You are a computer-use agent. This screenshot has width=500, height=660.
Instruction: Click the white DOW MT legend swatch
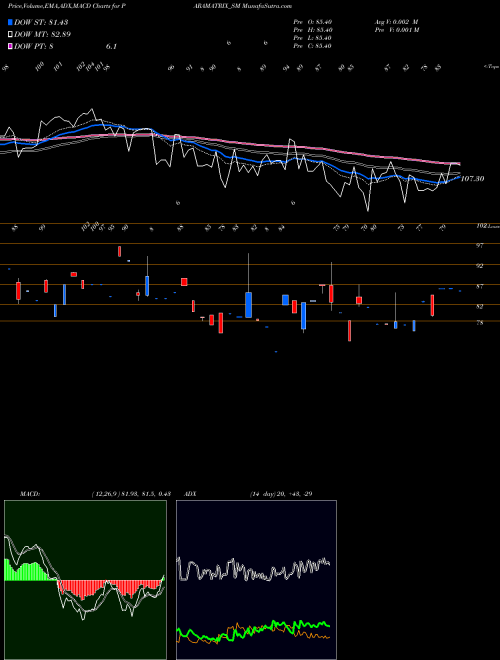10,35
